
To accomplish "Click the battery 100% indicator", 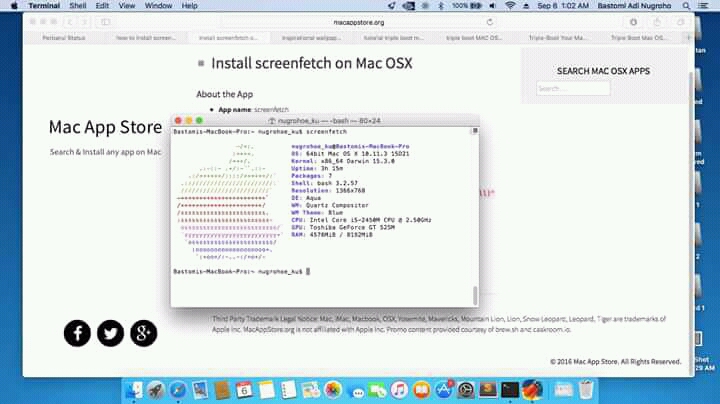I will pos(467,6).
